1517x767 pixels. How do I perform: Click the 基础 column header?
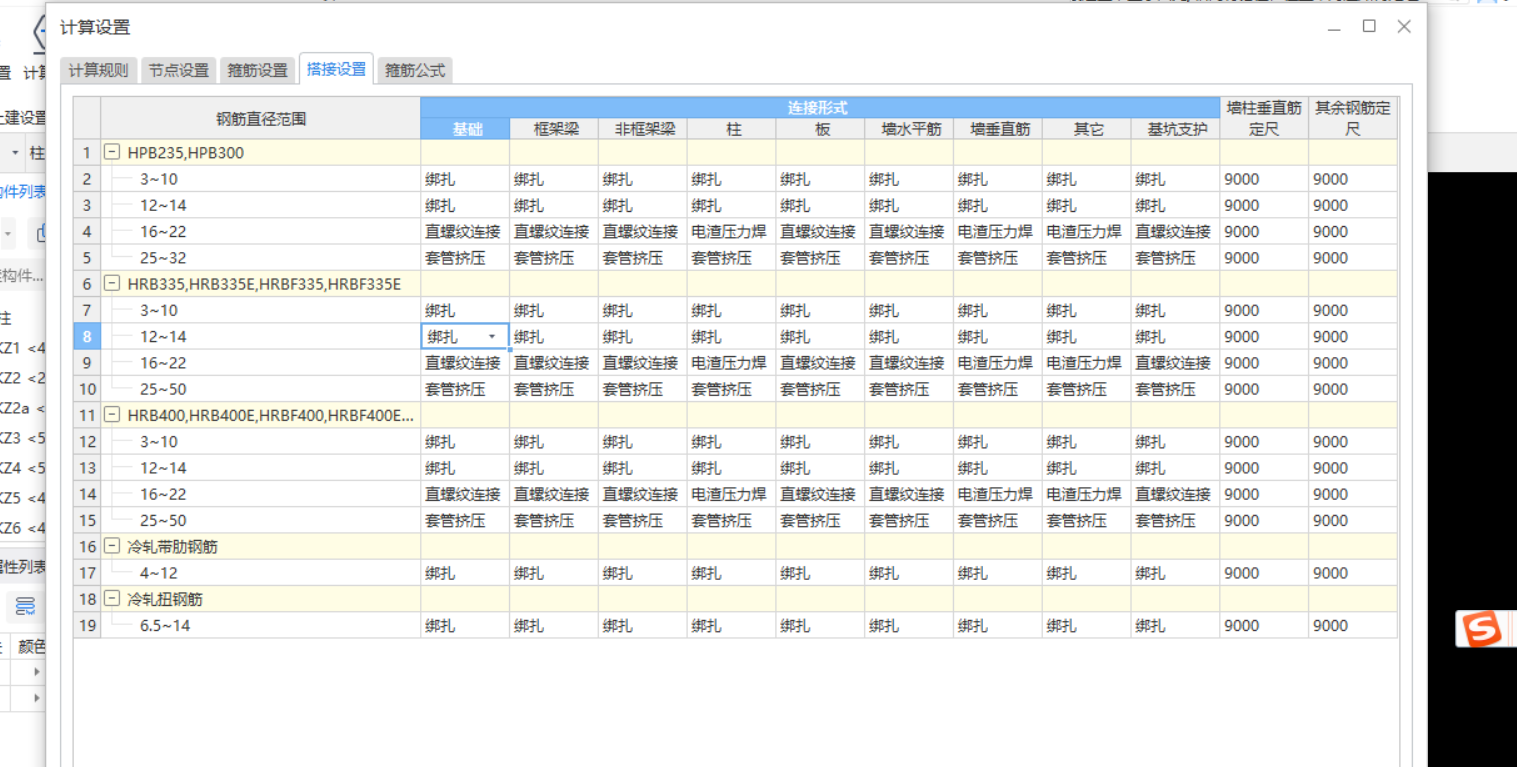[x=465, y=129]
